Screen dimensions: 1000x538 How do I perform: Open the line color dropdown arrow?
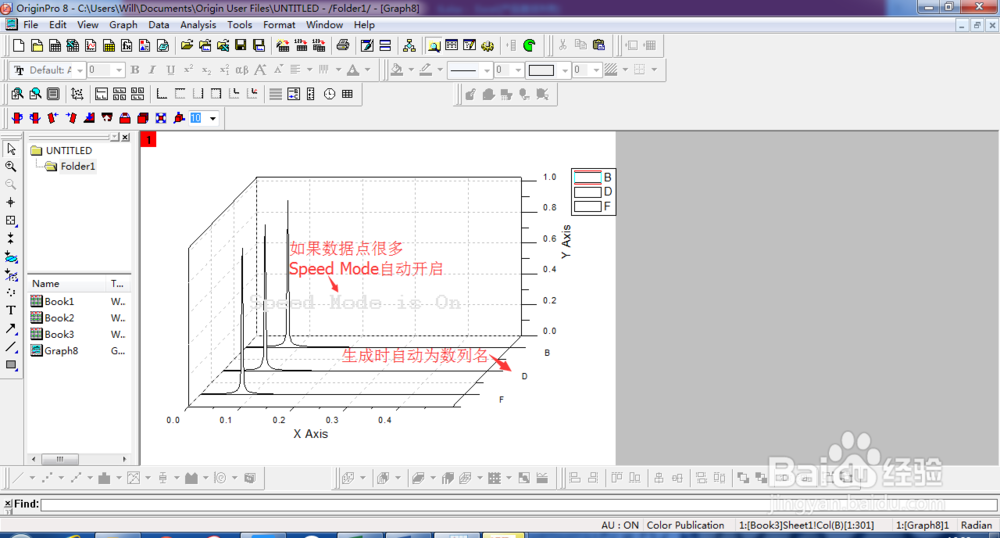pos(440,69)
